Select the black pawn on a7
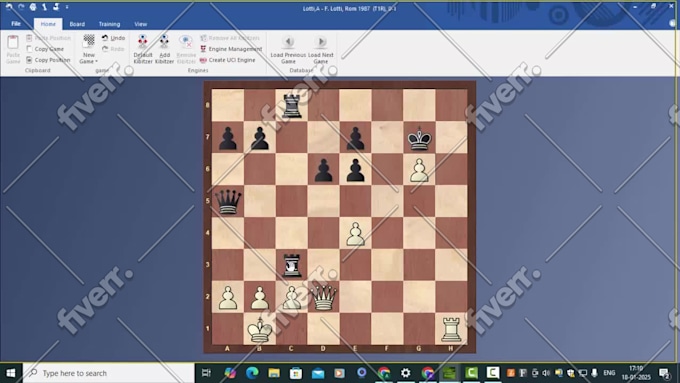 (228, 137)
